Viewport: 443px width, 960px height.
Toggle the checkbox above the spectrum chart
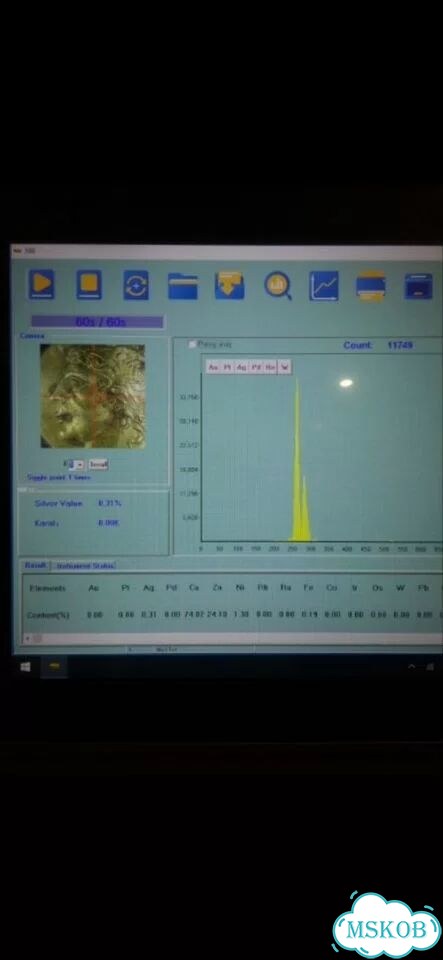[192, 345]
